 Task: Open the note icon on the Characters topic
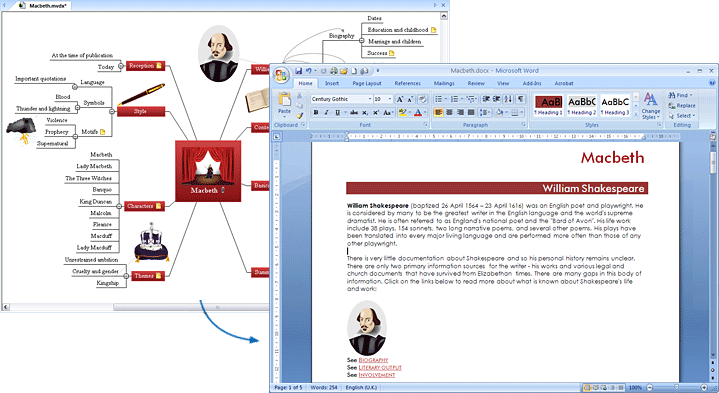[158, 206]
